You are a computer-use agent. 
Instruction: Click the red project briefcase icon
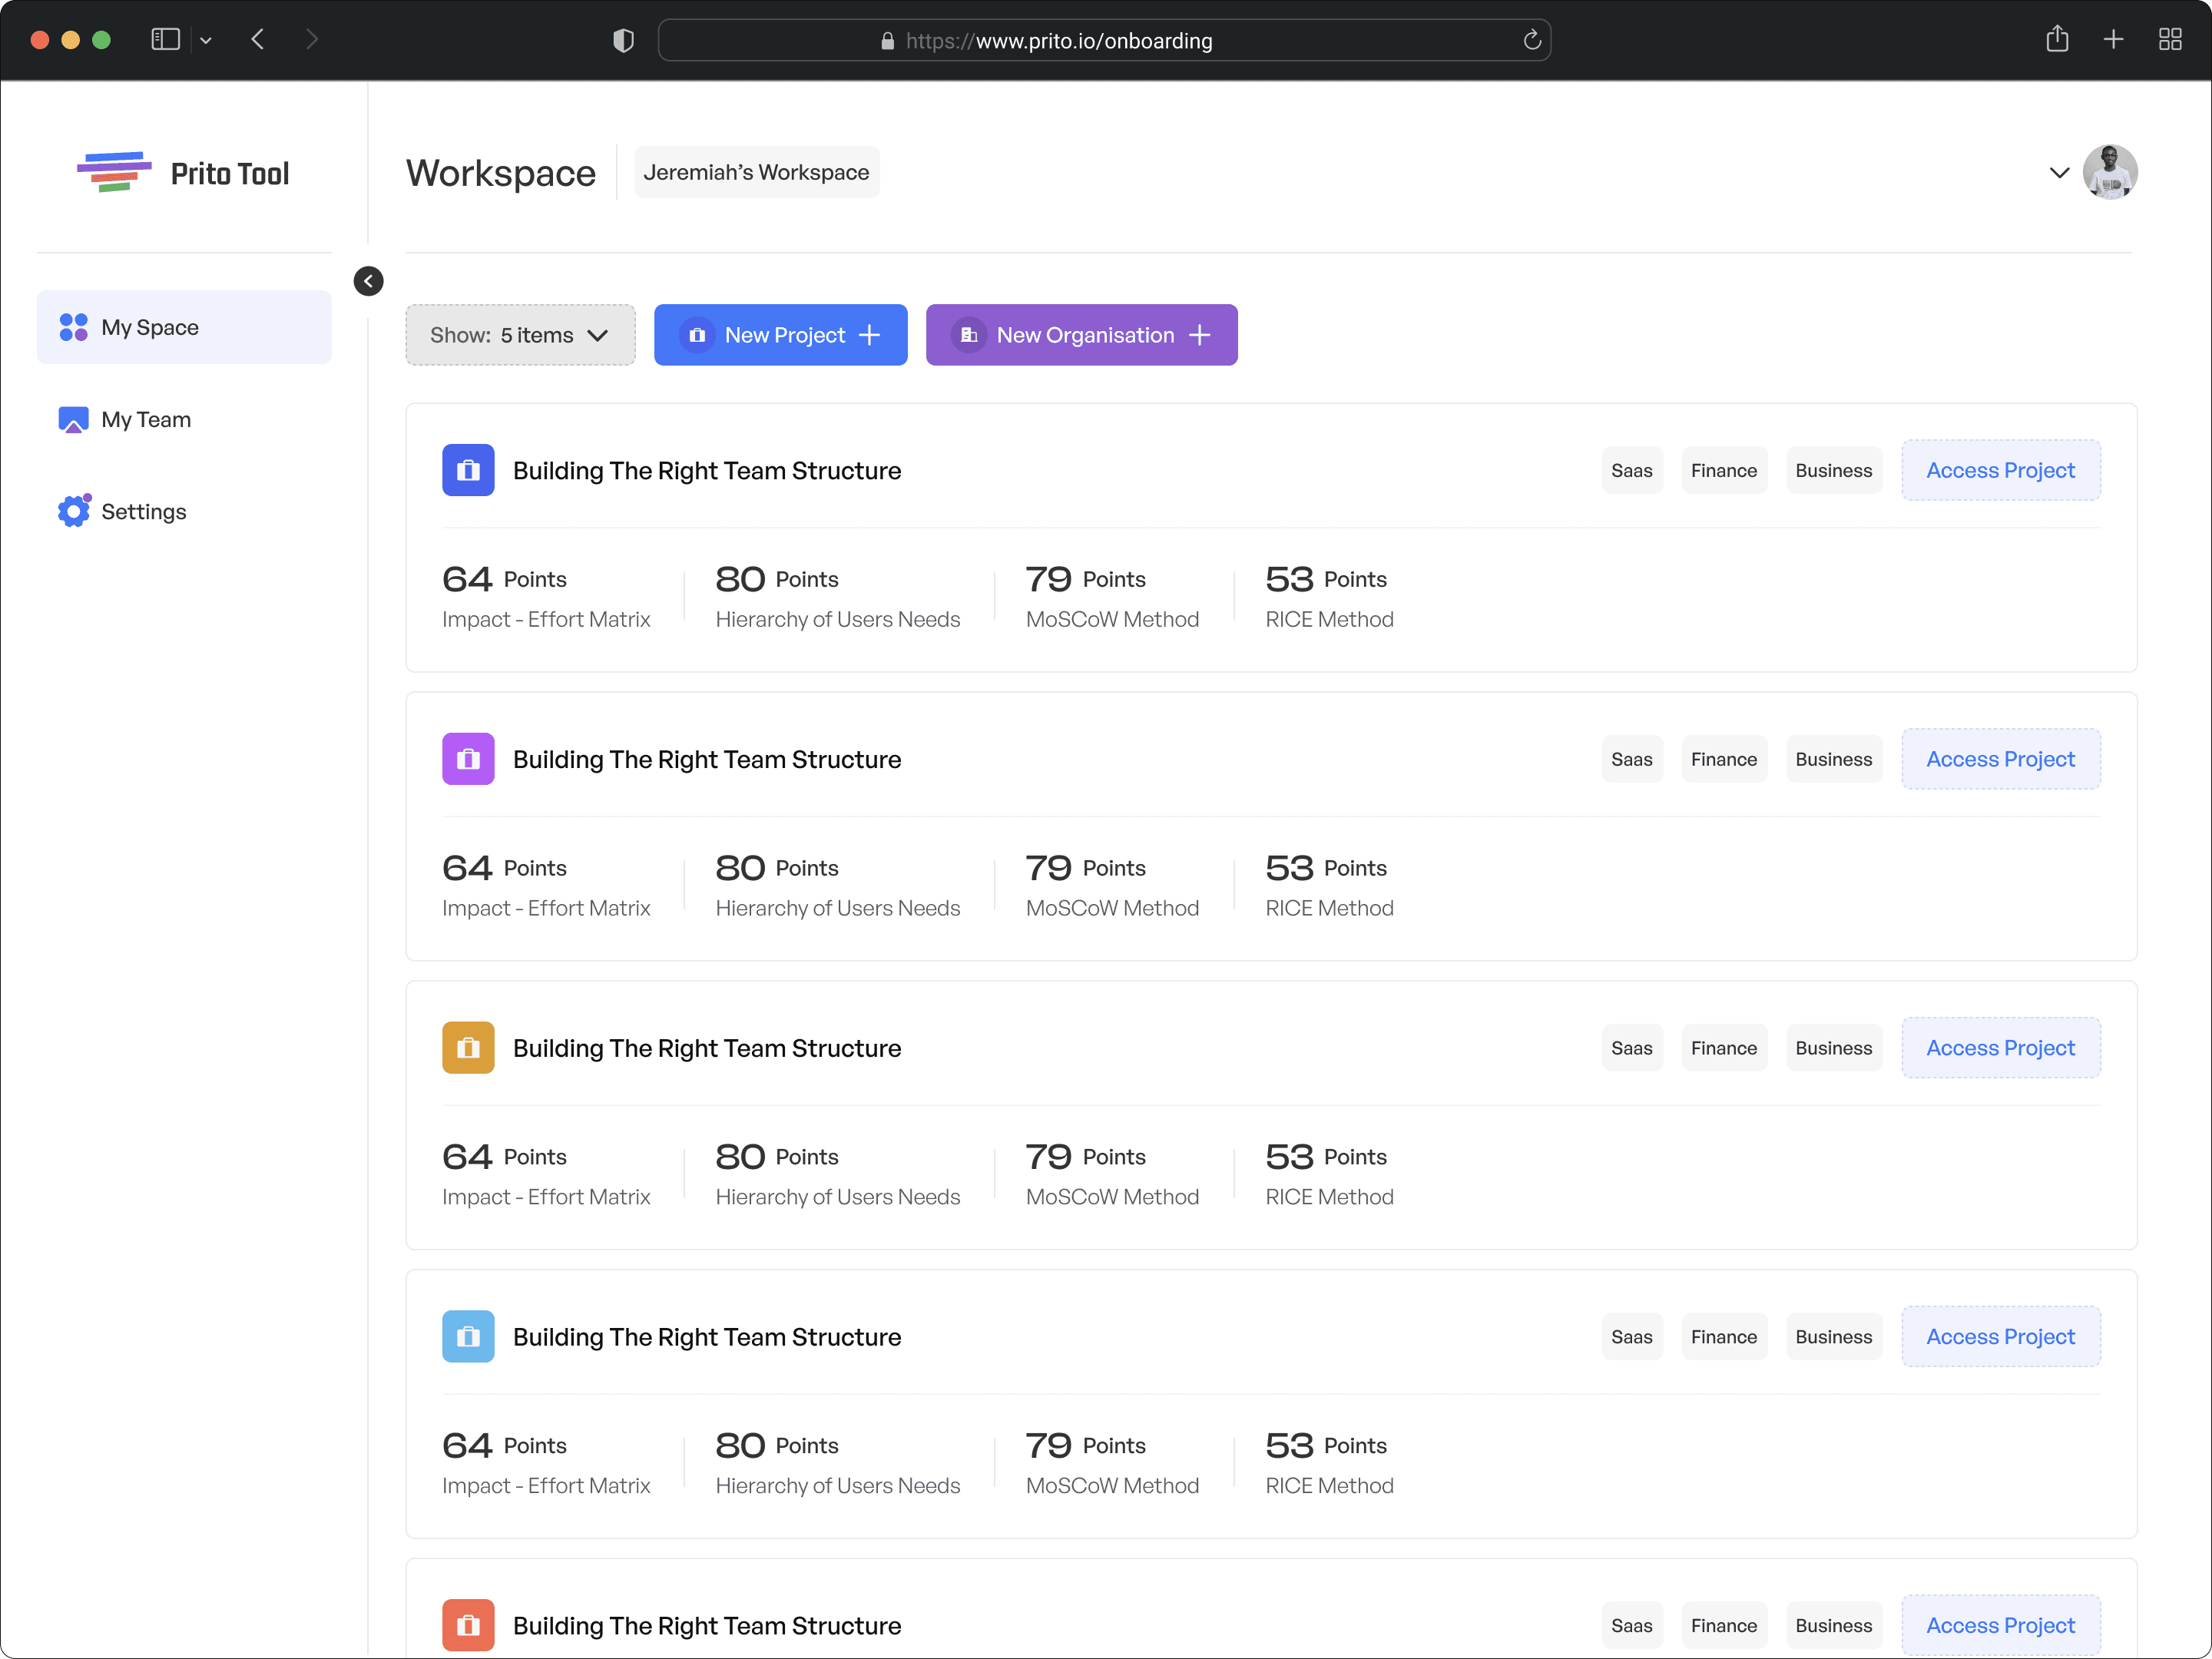pyautogui.click(x=468, y=1624)
